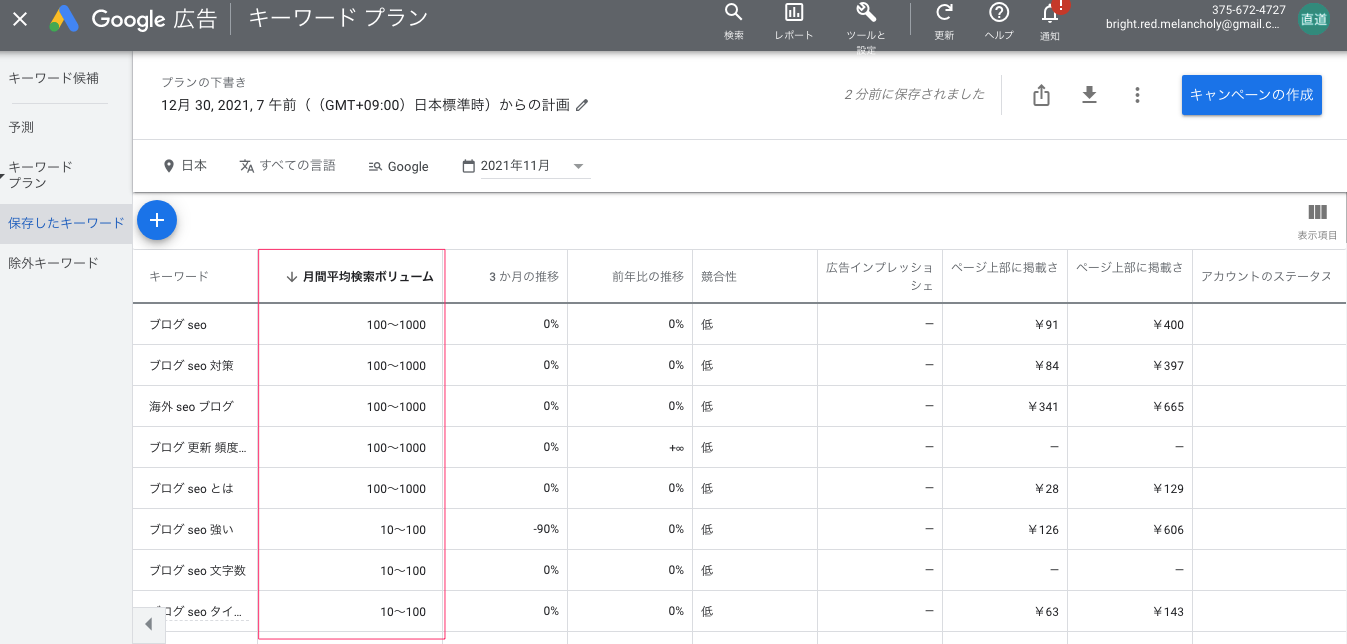Image resolution: width=1347 pixels, height=644 pixels.
Task: Click the ￥28 bid value
Action: coord(1047,489)
